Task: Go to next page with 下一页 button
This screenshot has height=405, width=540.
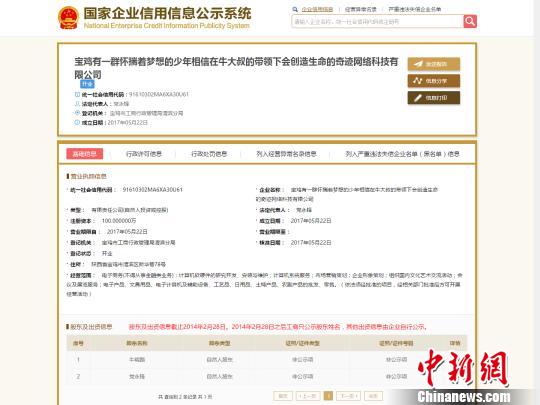Action: (x=348, y=396)
